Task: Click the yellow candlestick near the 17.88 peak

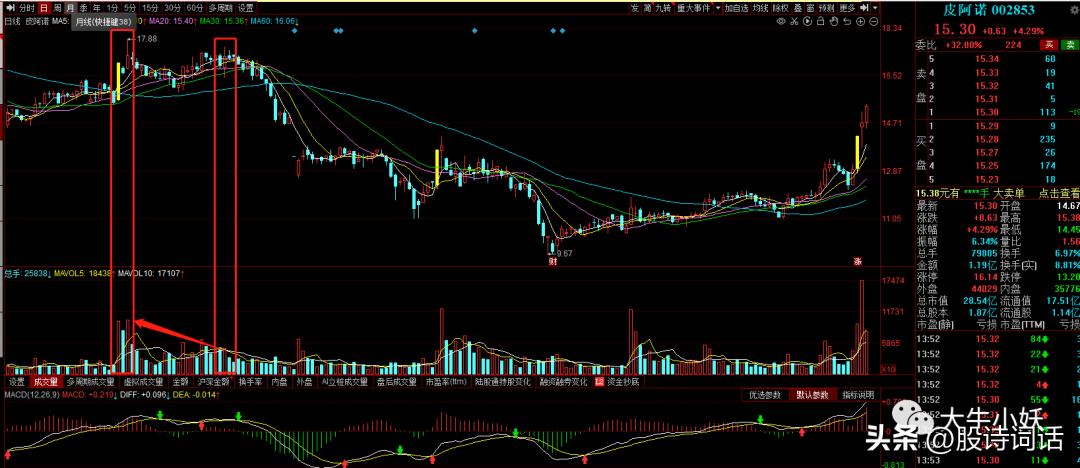Action: pos(118,81)
